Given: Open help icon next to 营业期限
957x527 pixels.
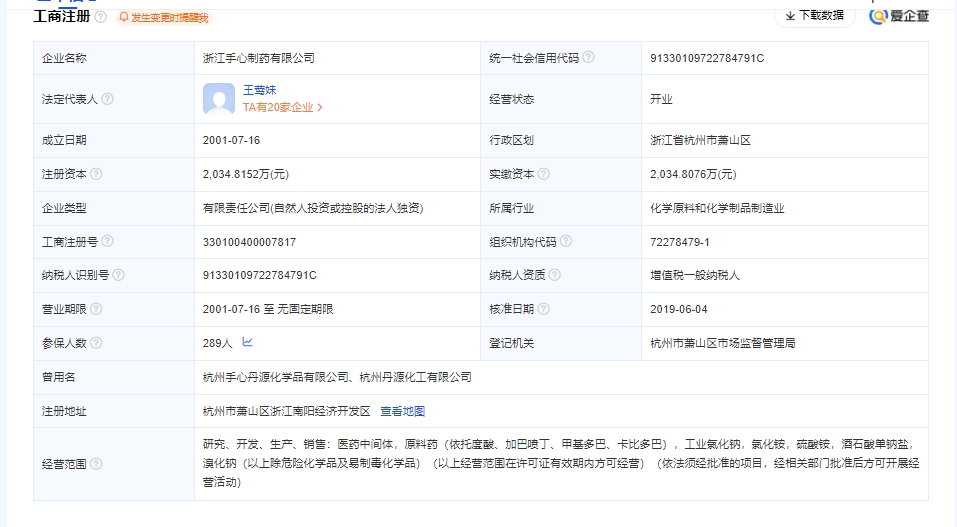Looking at the screenshot, I should coord(96,309).
